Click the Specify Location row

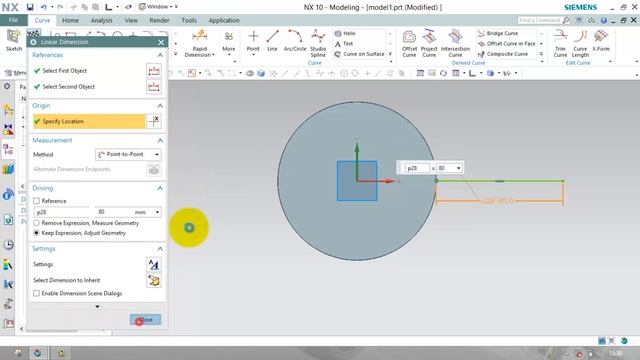[89, 121]
